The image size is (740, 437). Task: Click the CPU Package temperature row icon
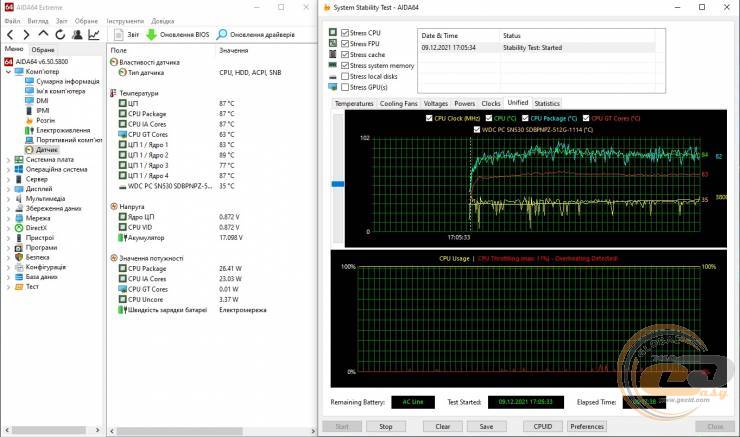point(123,114)
